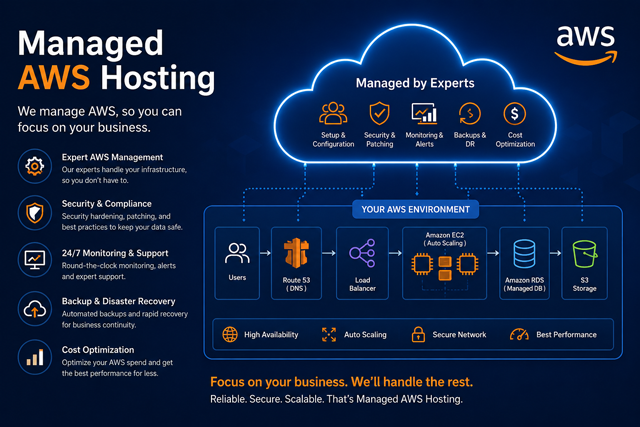Screen dimensions: 640x427
Task: Click the Users icon in the environment
Action: tap(237, 254)
